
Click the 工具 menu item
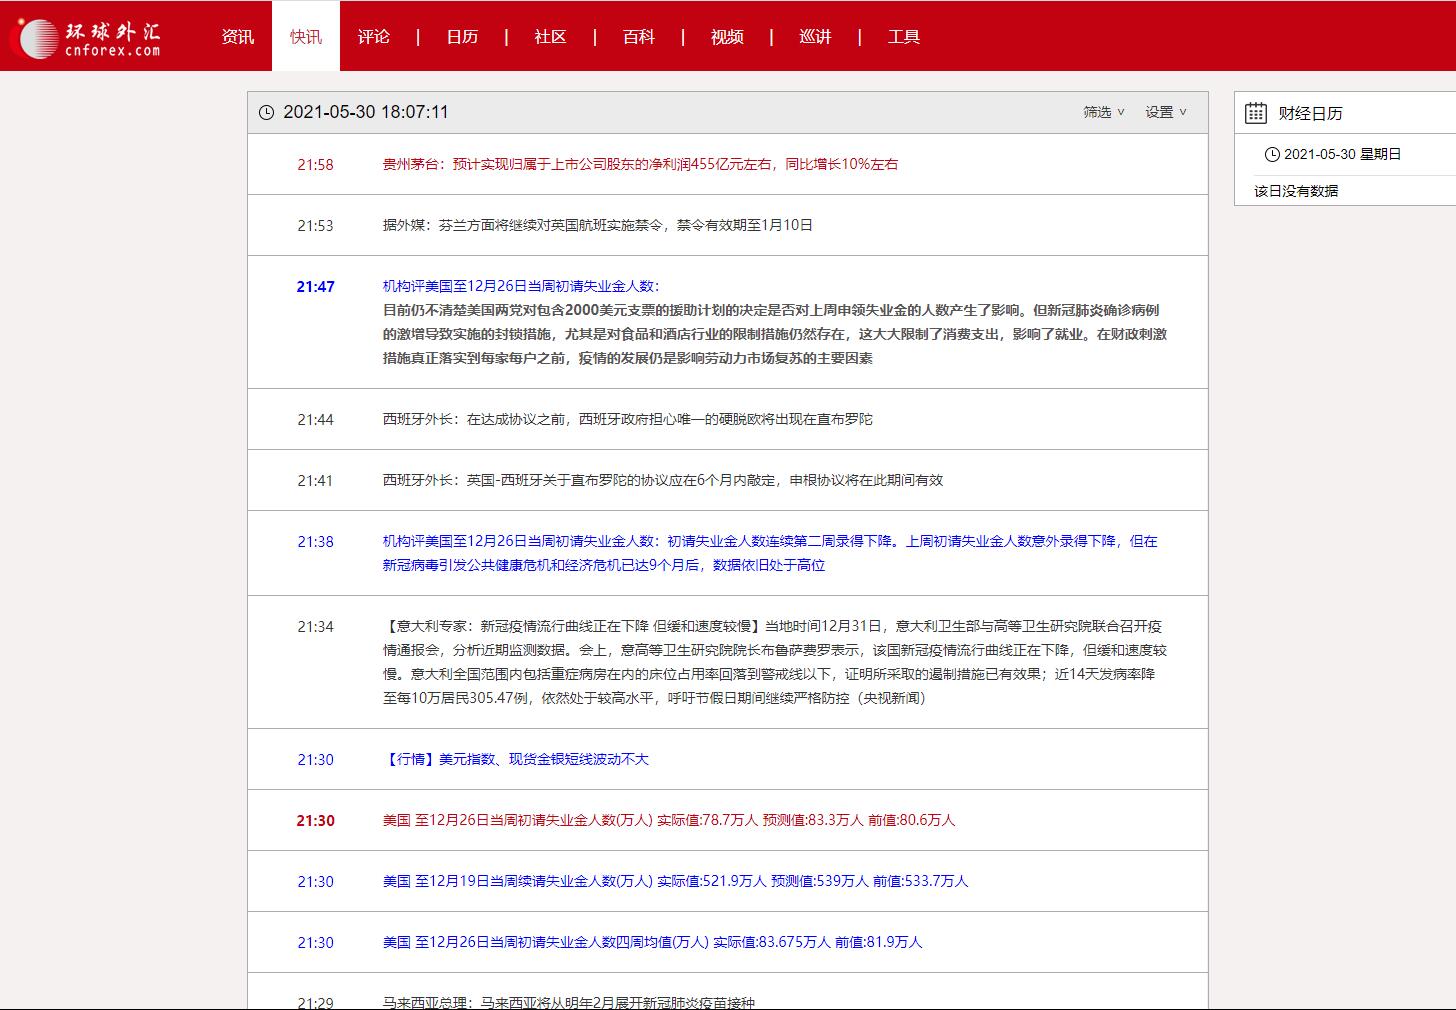click(903, 37)
